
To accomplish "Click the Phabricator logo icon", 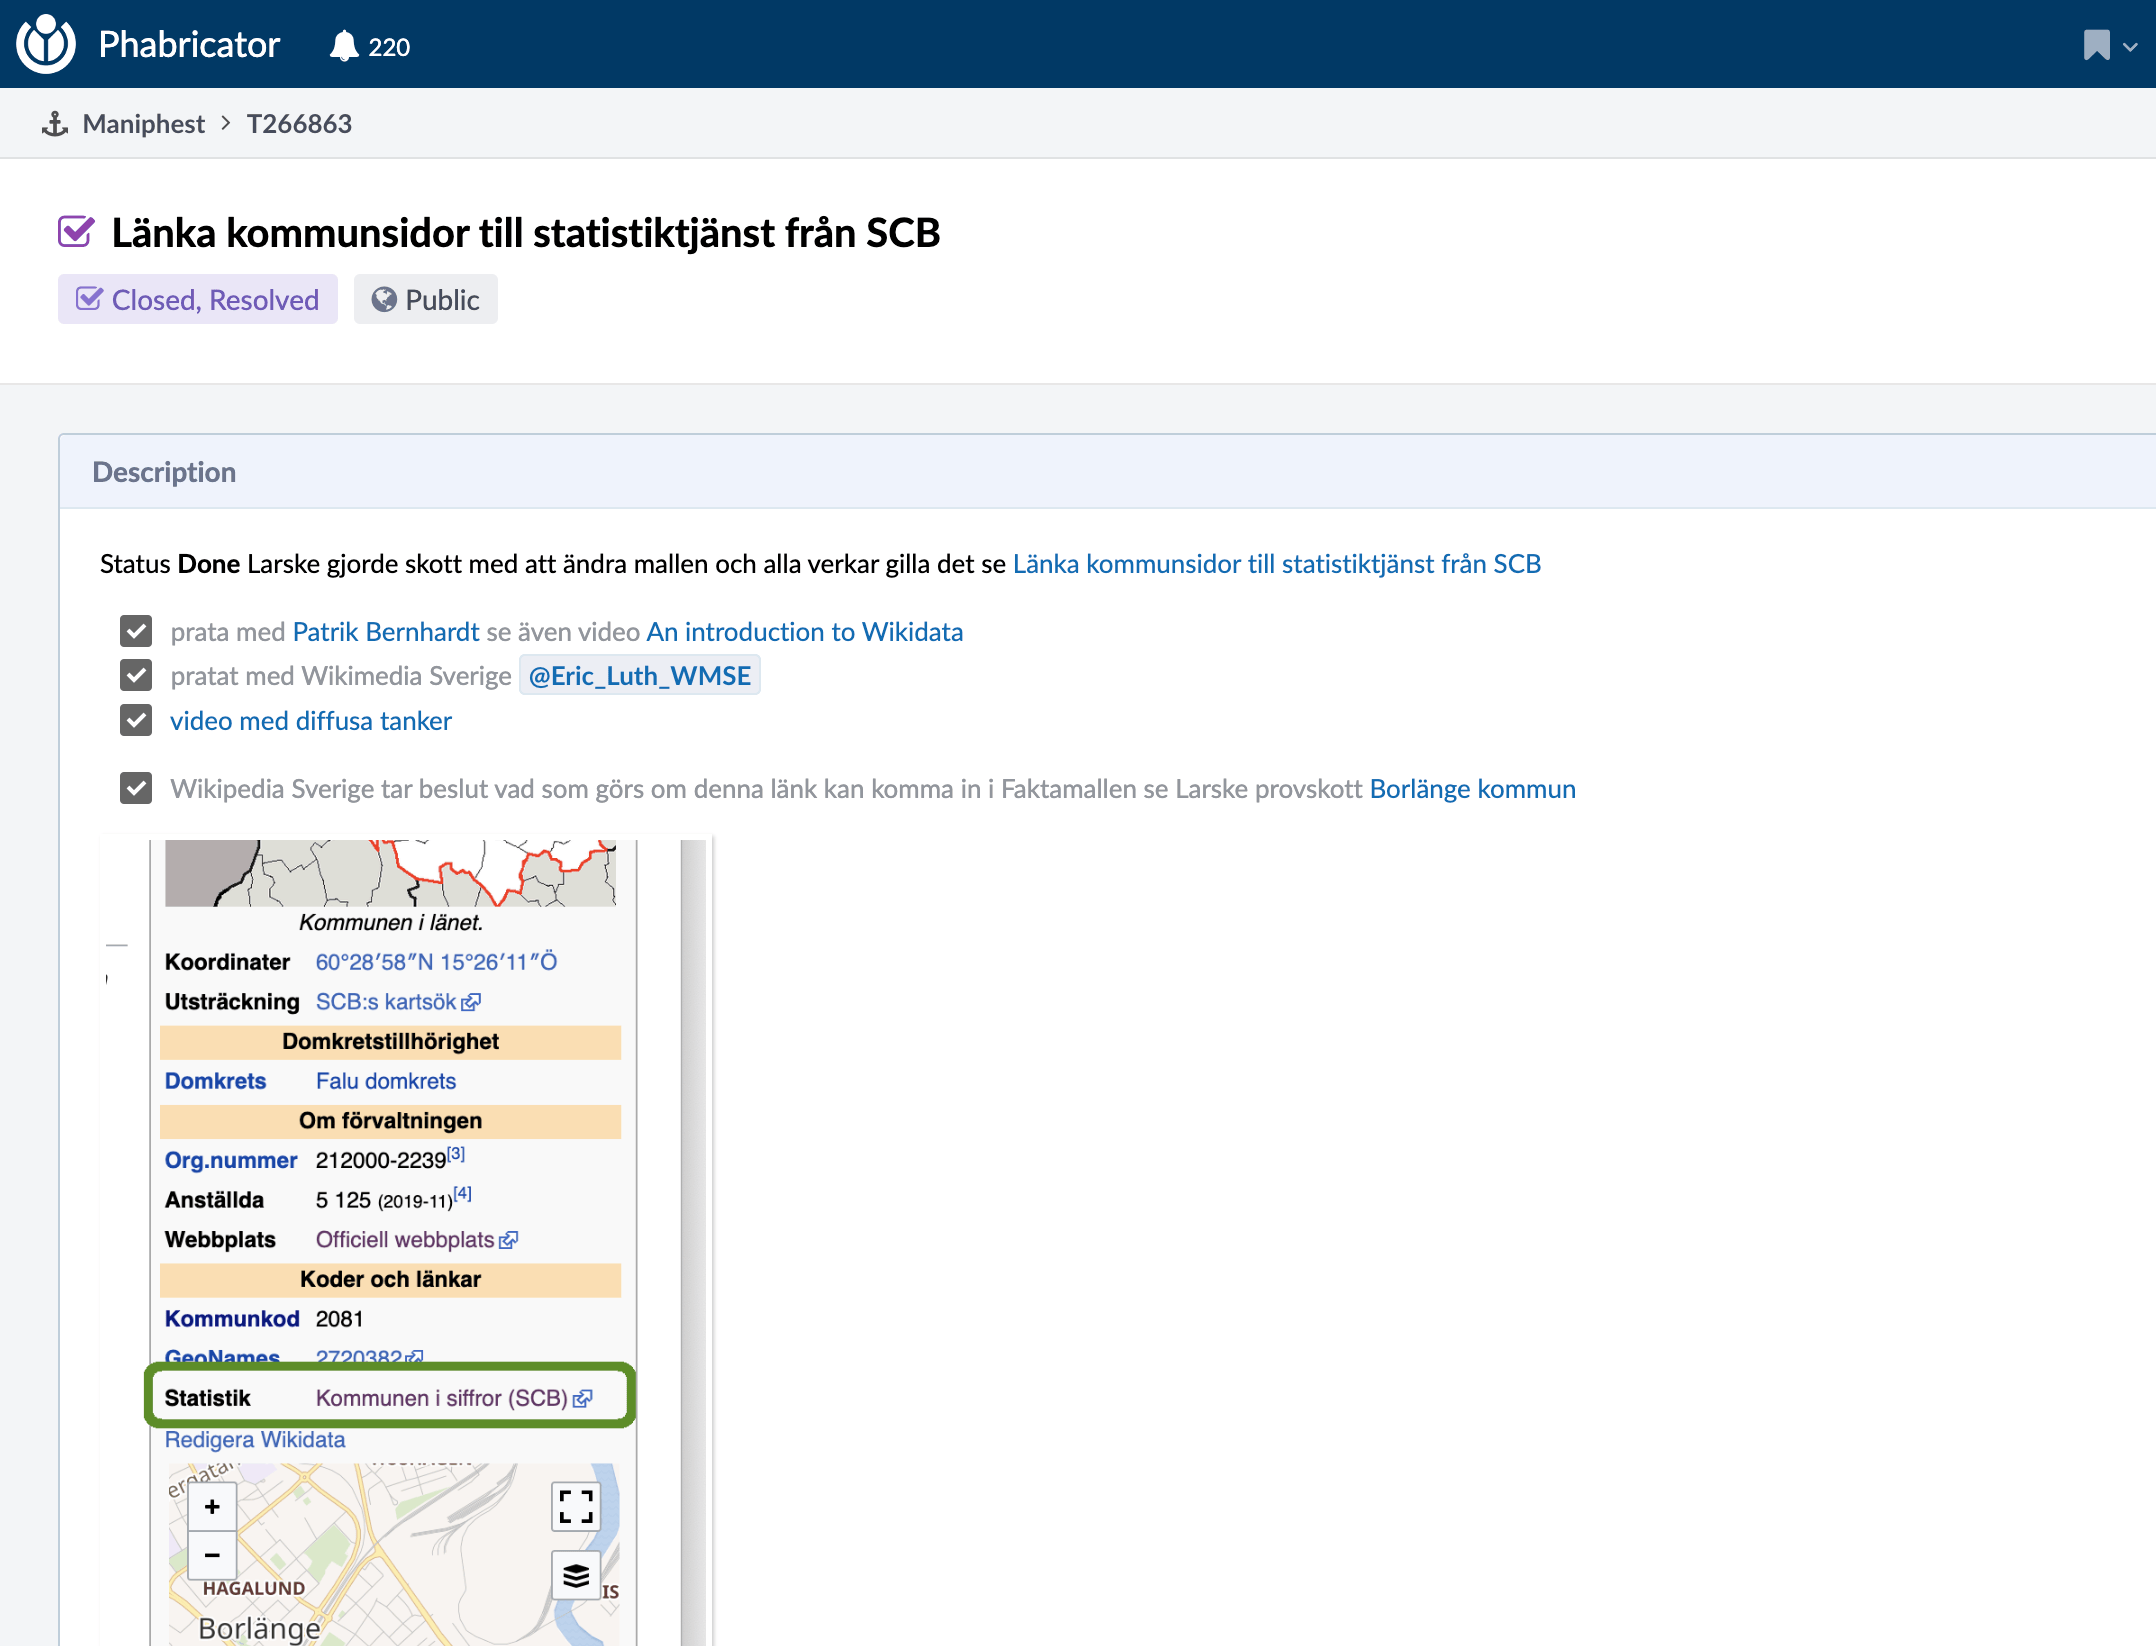I will click(x=46, y=44).
